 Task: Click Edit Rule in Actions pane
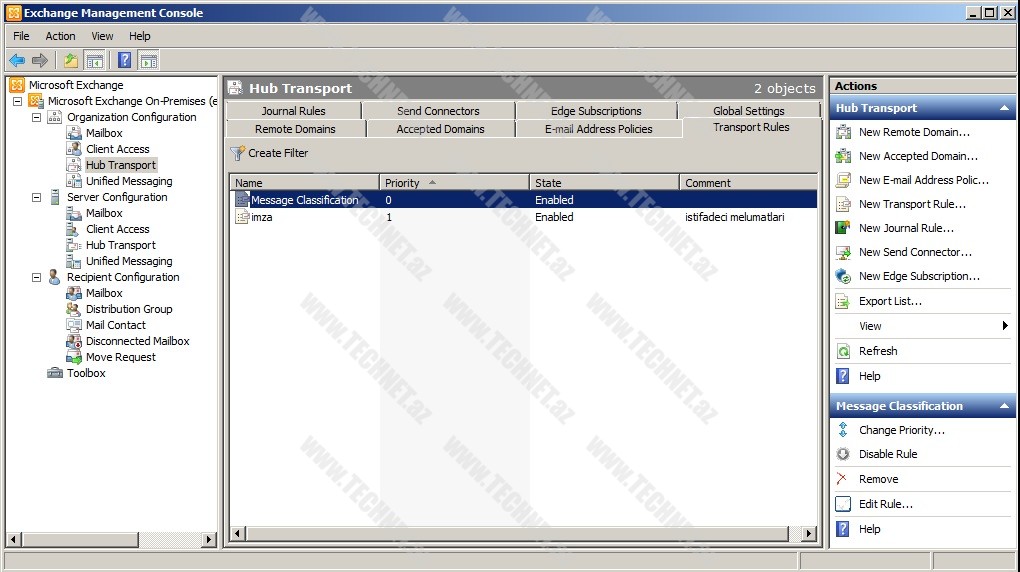(885, 504)
